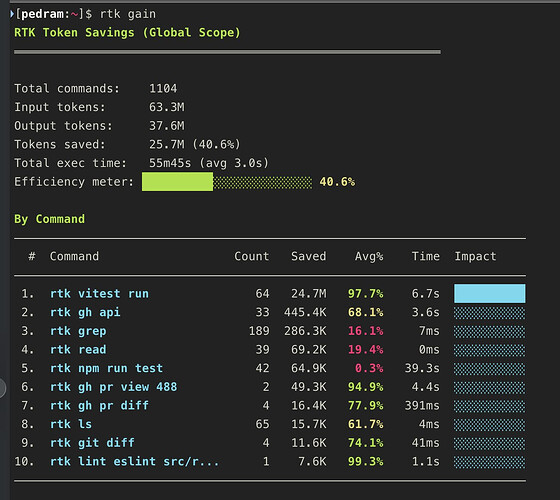Click the red 0.3% average value
Screen dimensions: 560x500
369,368
